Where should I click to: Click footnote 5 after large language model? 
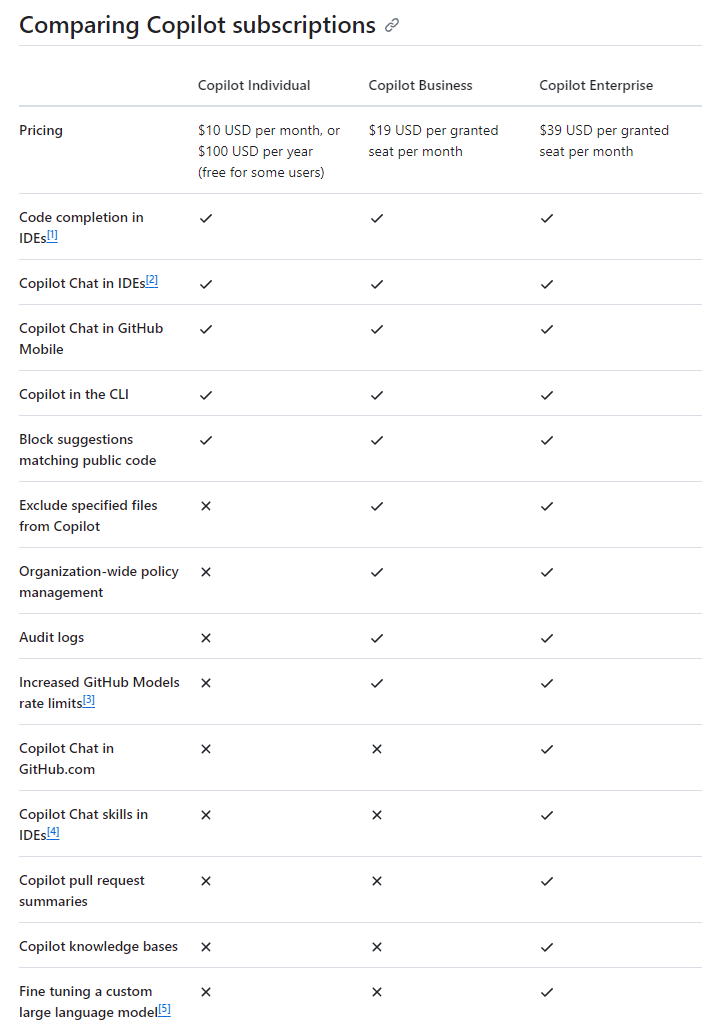[x=164, y=1010]
